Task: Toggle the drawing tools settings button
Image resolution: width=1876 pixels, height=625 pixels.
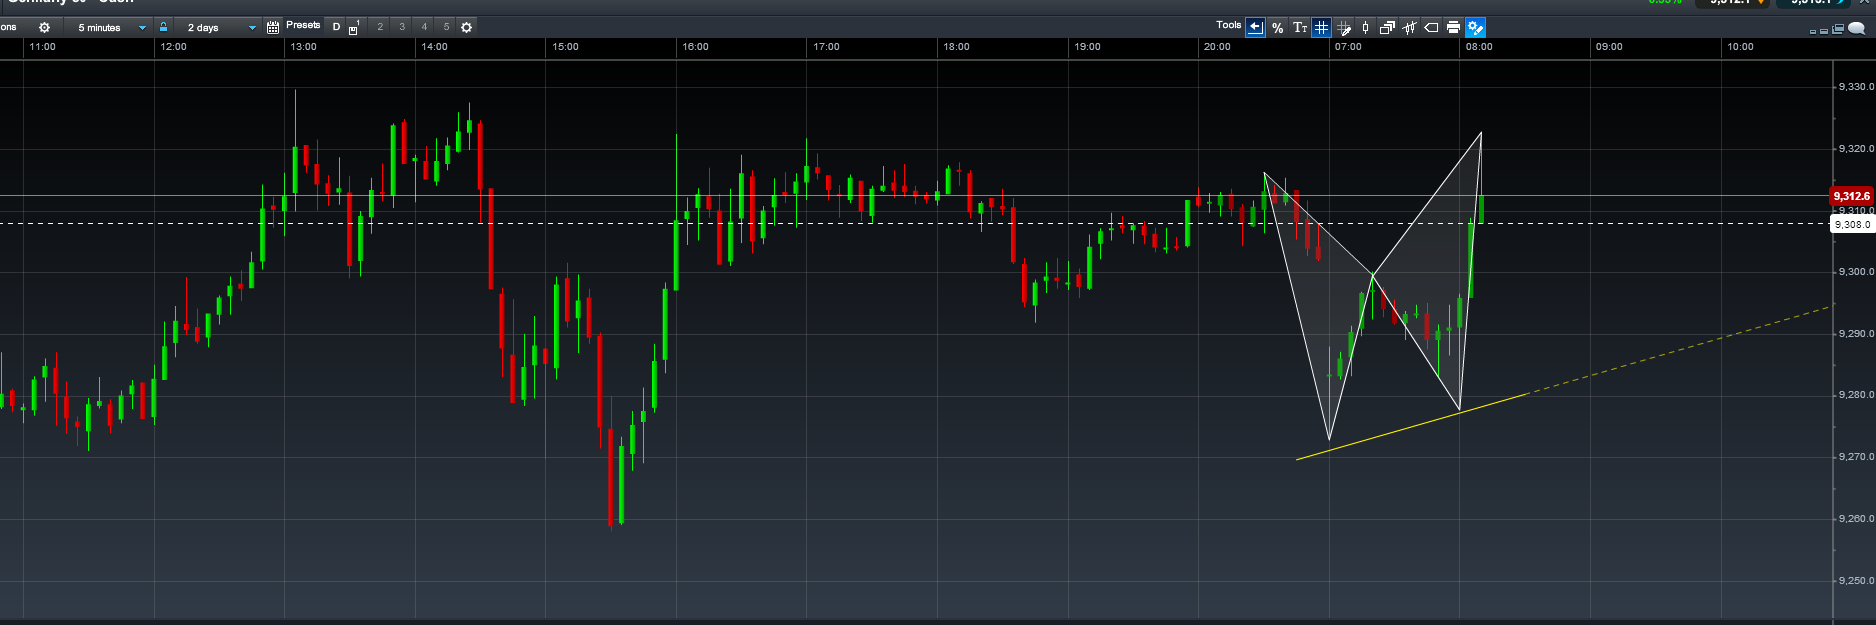Action: click(x=1476, y=28)
